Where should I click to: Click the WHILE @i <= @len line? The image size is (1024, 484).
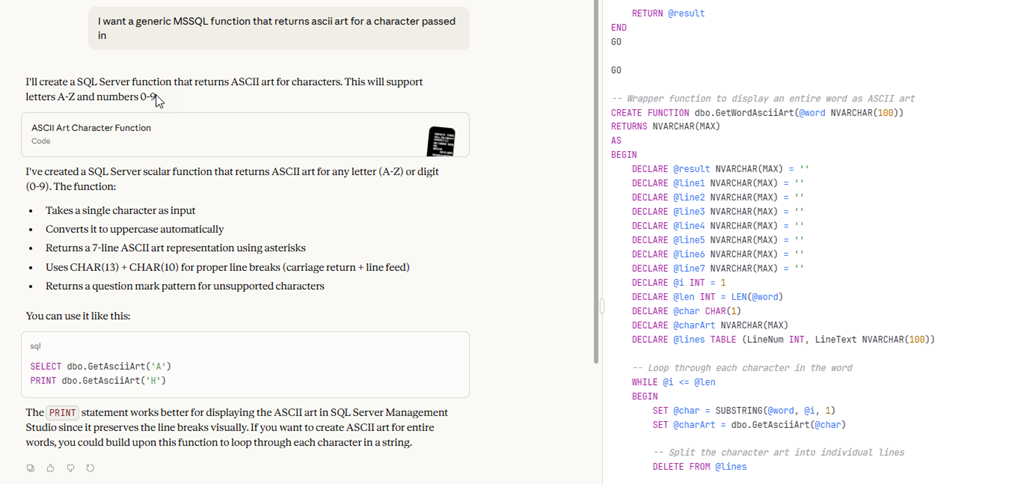[x=675, y=382]
